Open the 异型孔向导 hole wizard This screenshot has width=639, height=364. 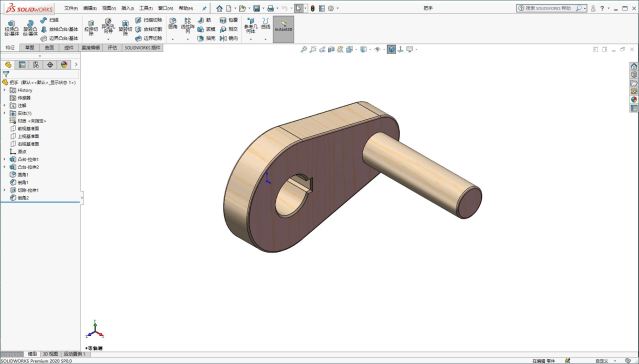pyautogui.click(x=108, y=26)
